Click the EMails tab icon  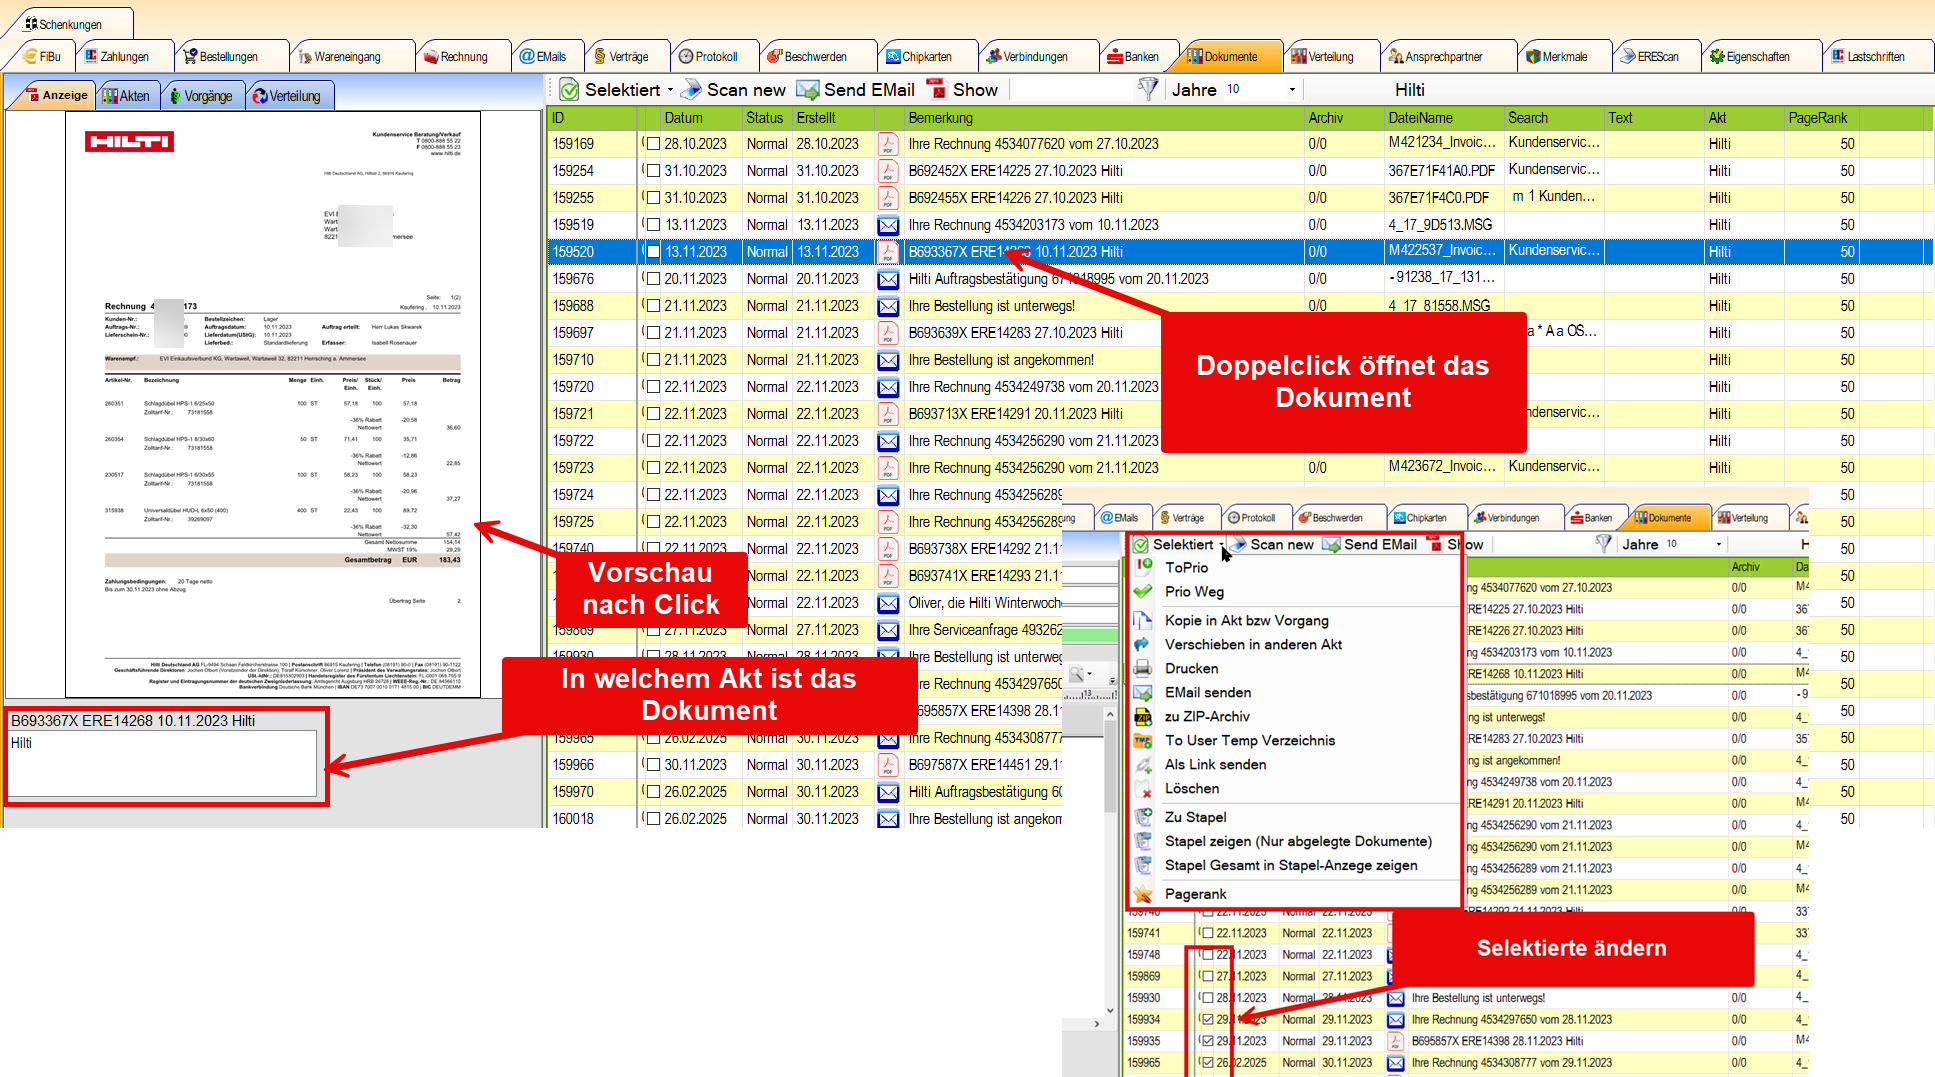click(x=527, y=57)
